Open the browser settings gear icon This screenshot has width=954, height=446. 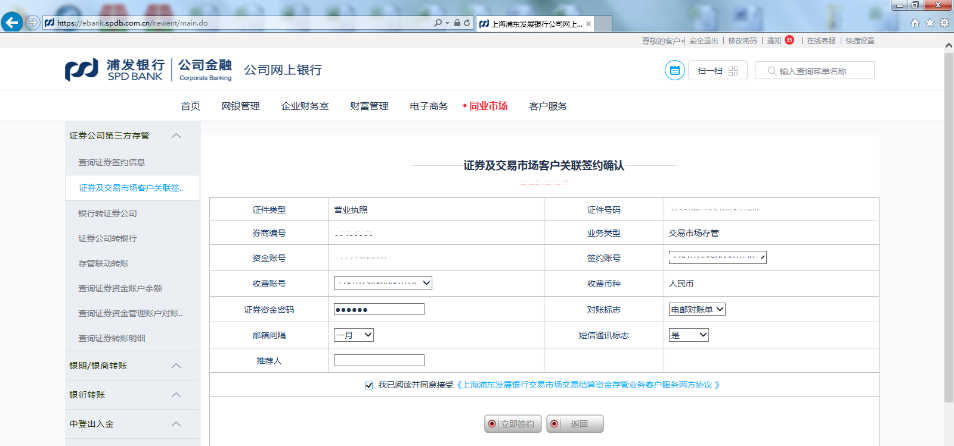pos(942,22)
